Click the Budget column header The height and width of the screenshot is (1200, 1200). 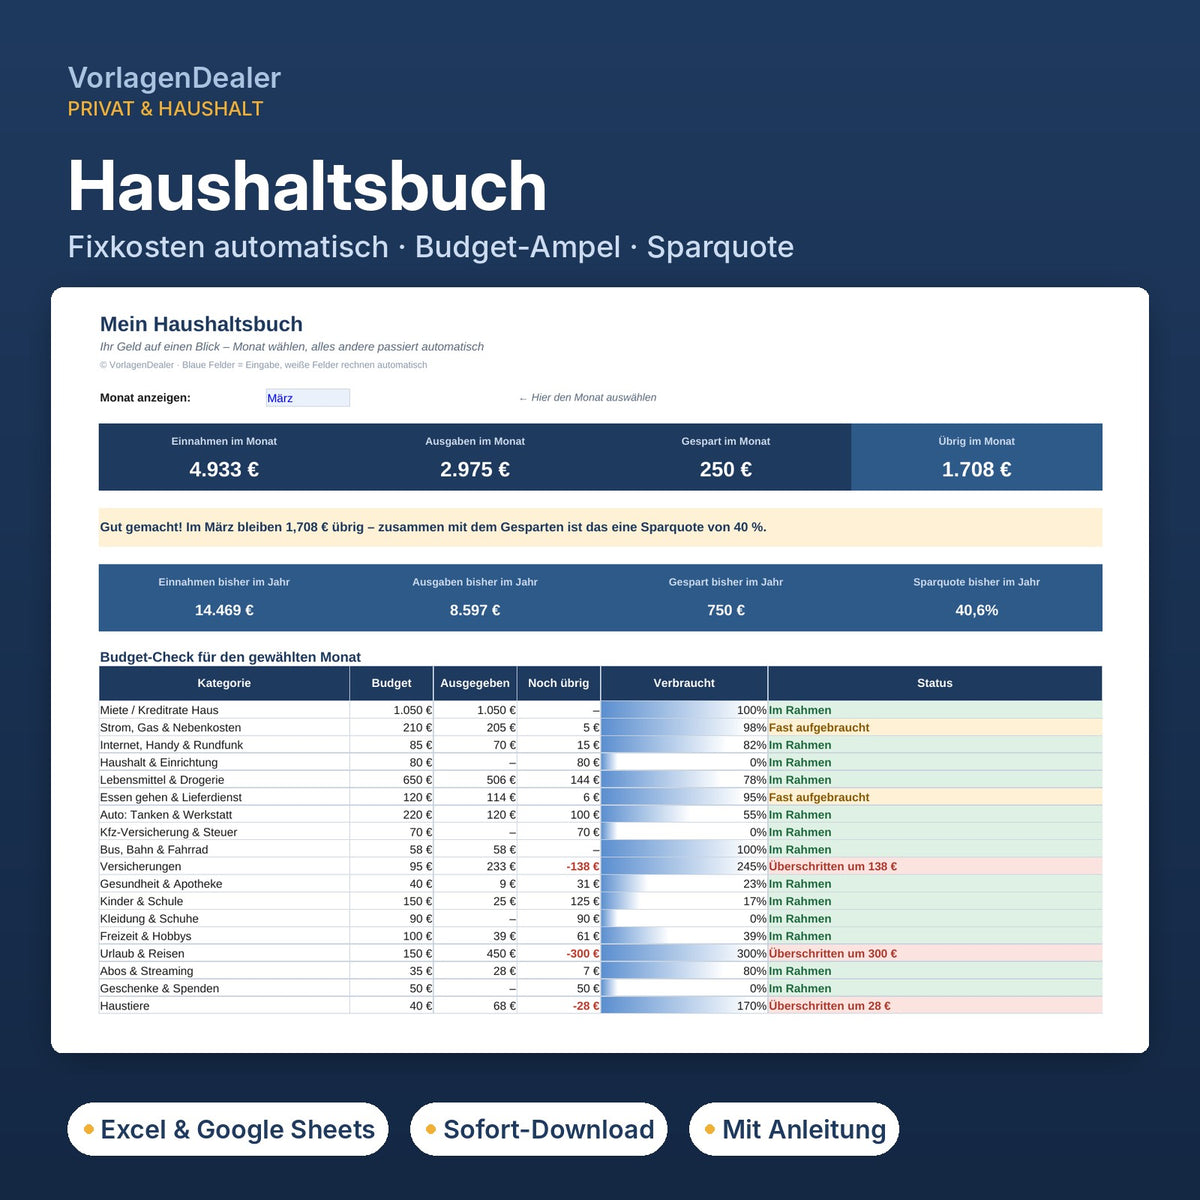pos(391,683)
